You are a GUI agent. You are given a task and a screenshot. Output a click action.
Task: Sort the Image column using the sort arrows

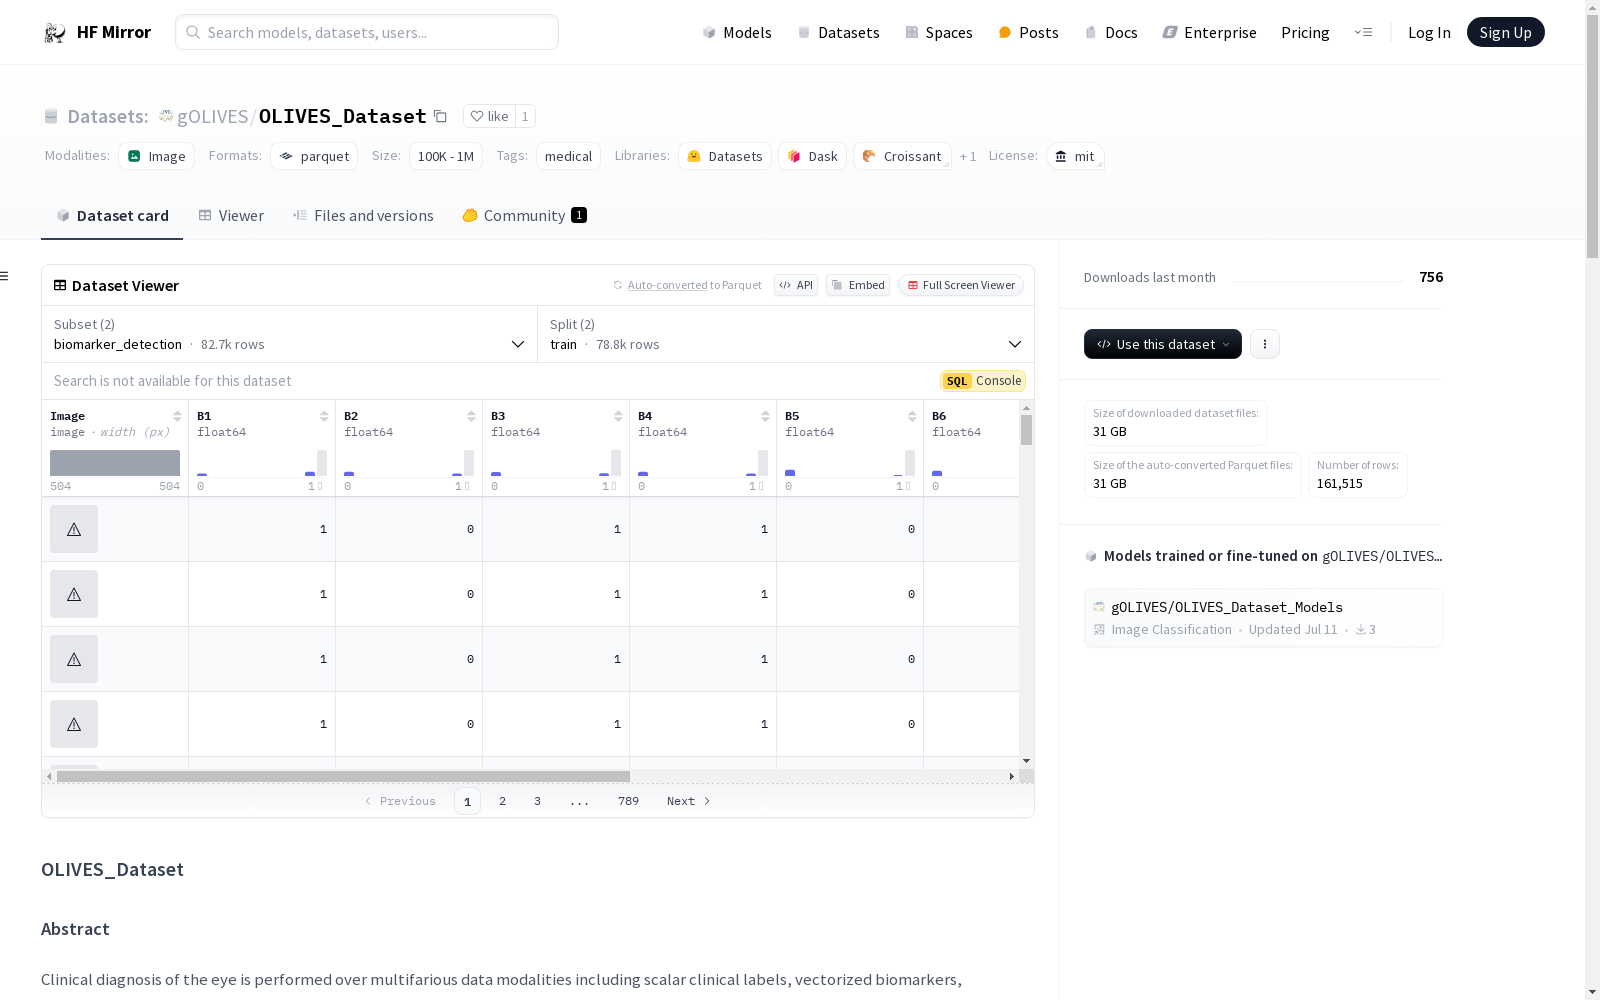(x=177, y=416)
